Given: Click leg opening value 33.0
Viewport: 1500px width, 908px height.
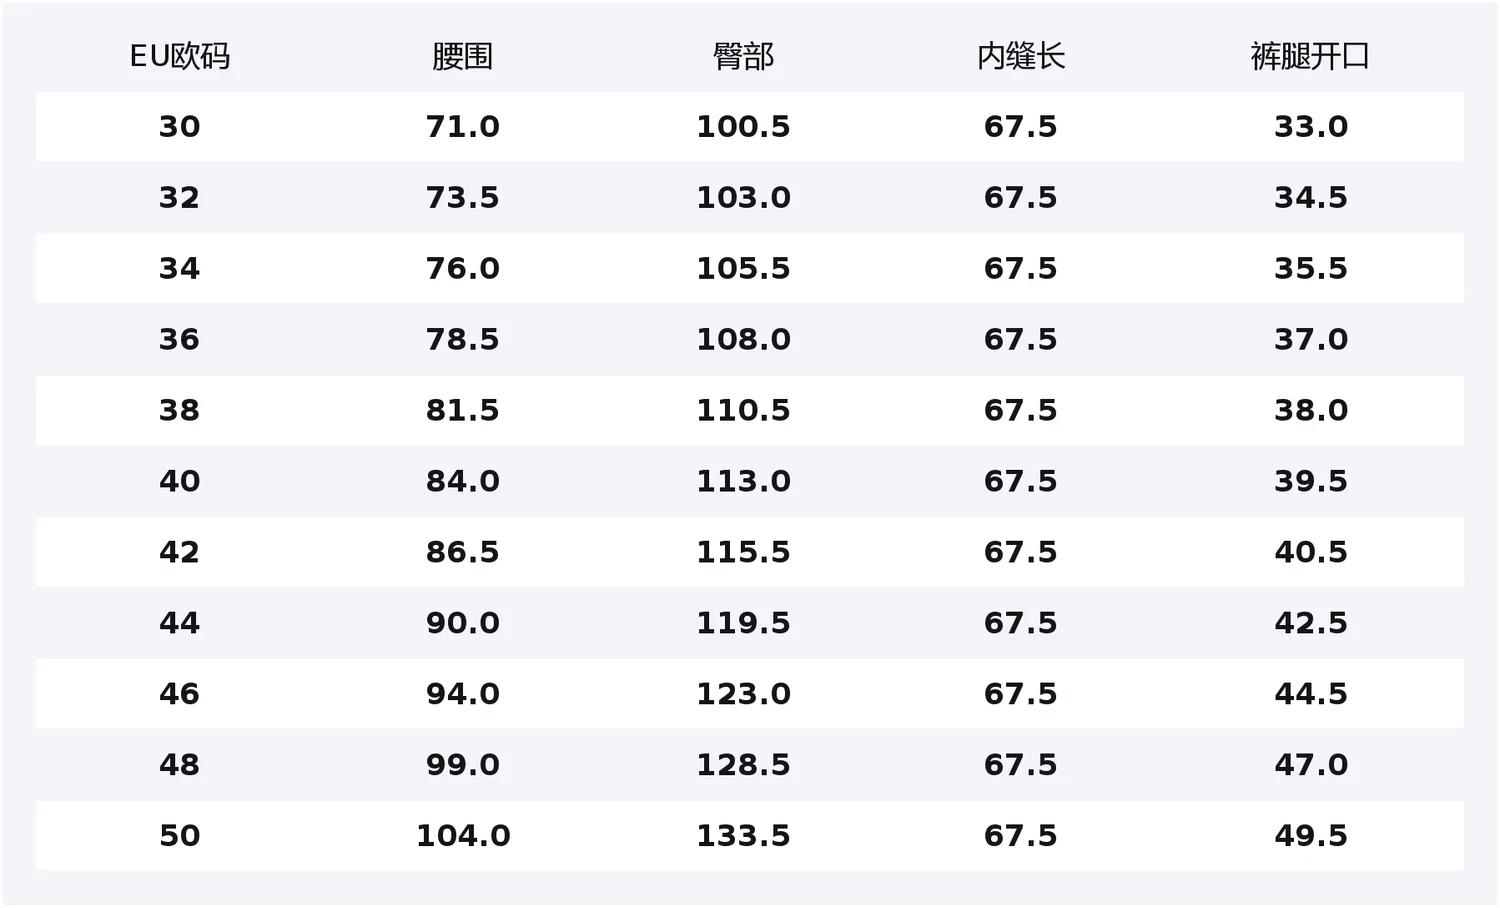Looking at the screenshot, I should coord(1311,127).
